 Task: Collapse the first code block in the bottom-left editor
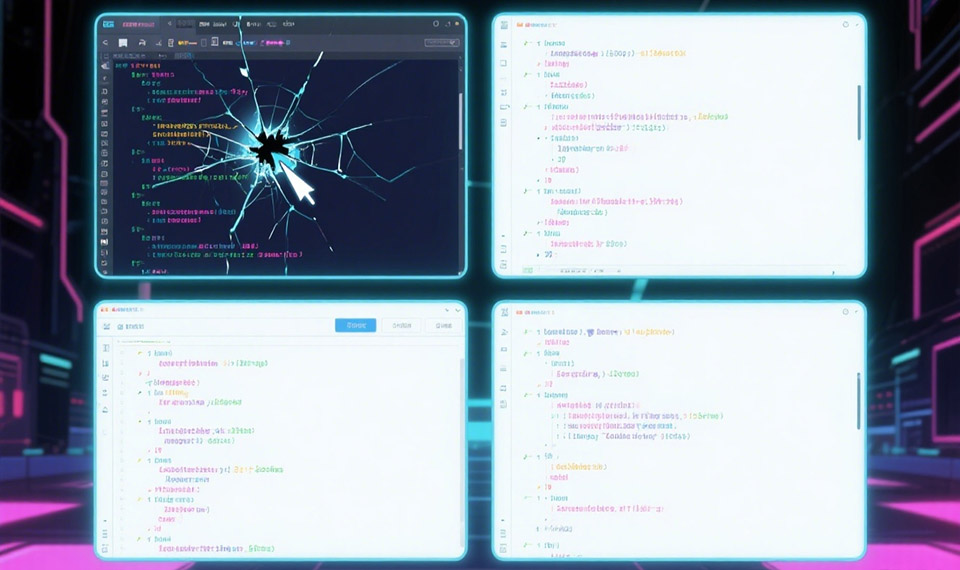click(138, 353)
